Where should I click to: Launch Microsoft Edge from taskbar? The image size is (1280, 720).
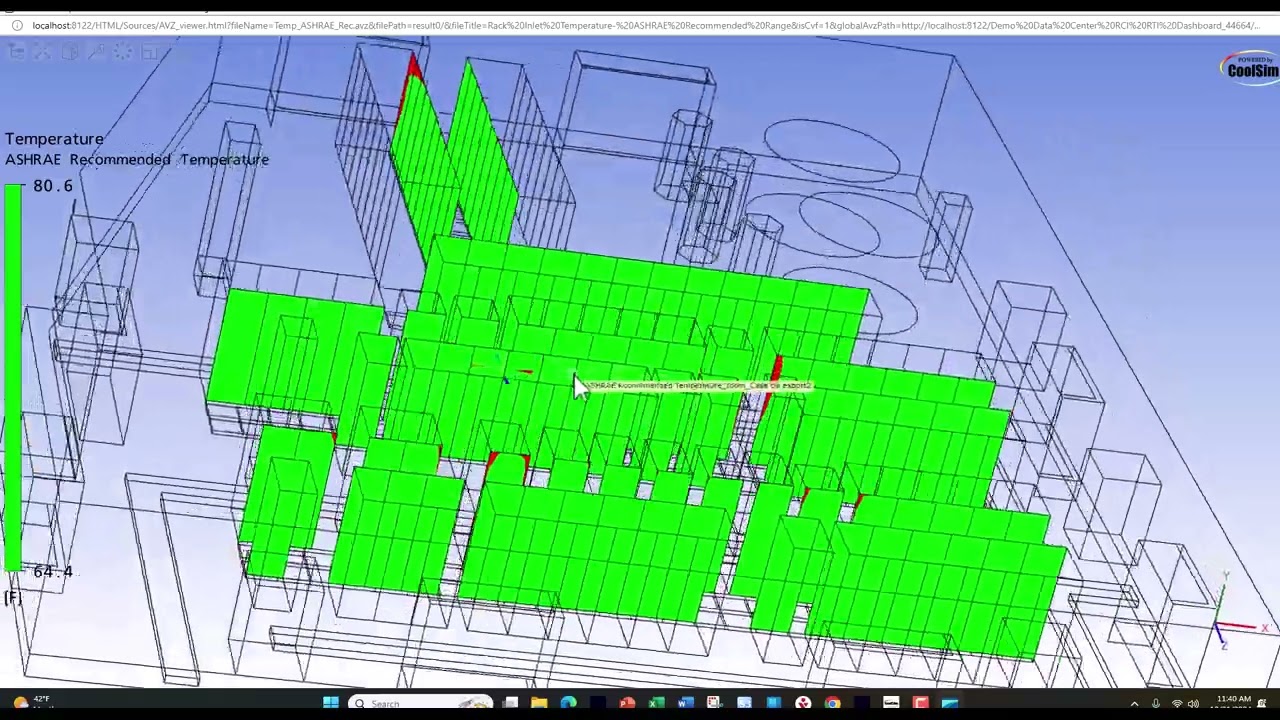[x=568, y=703]
